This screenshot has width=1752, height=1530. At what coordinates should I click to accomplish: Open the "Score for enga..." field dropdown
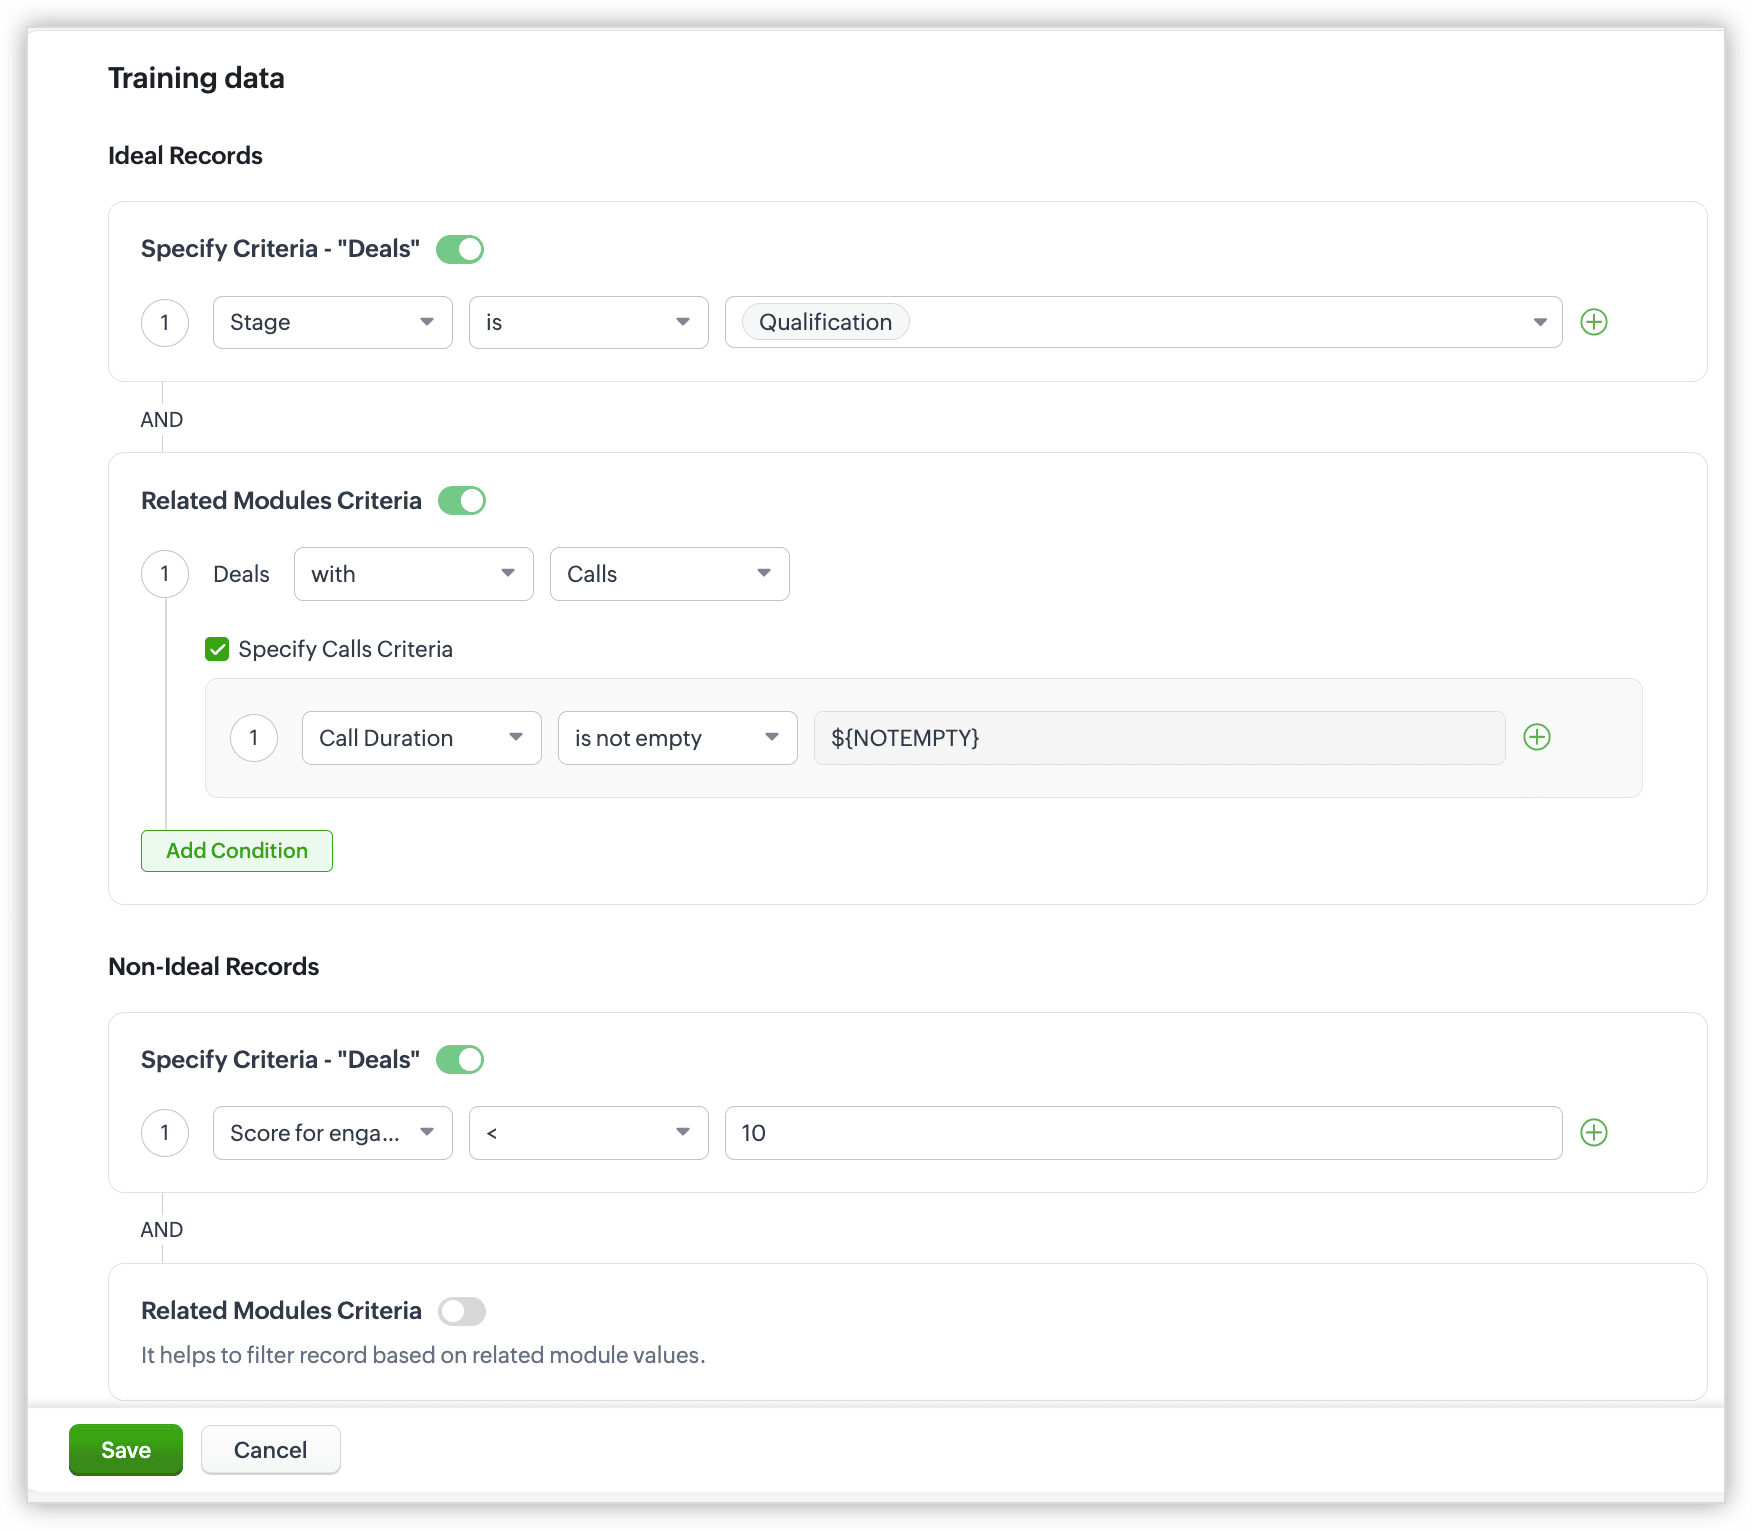point(332,1133)
